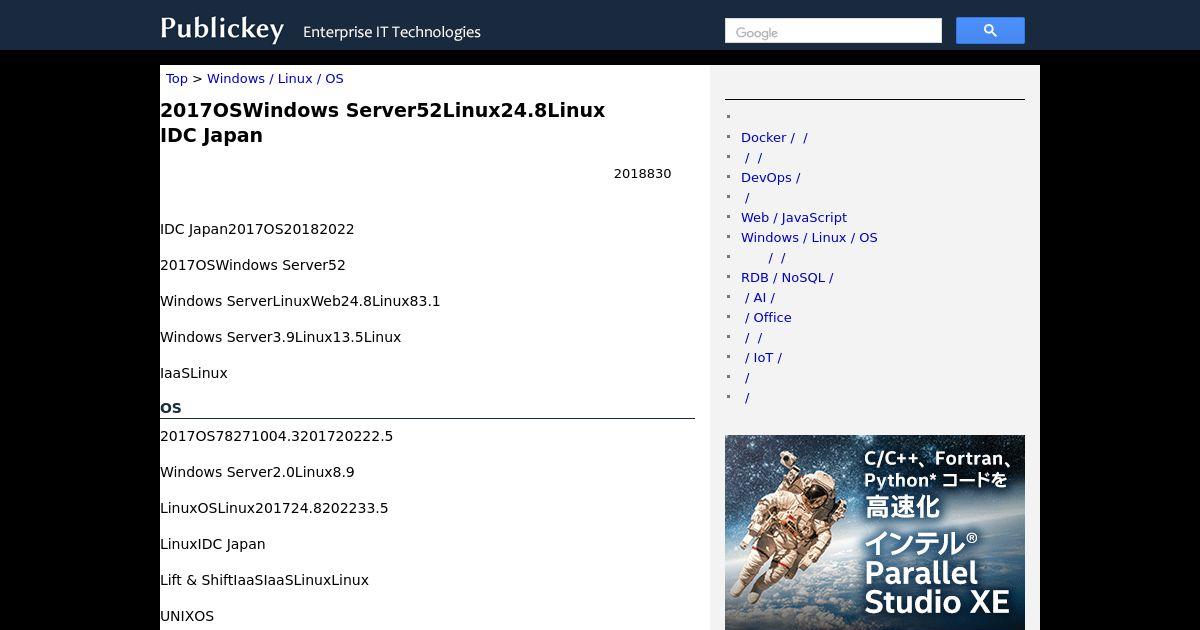Click the Enterprise IT Technologies tagline
This screenshot has height=630, width=1200.
click(392, 32)
